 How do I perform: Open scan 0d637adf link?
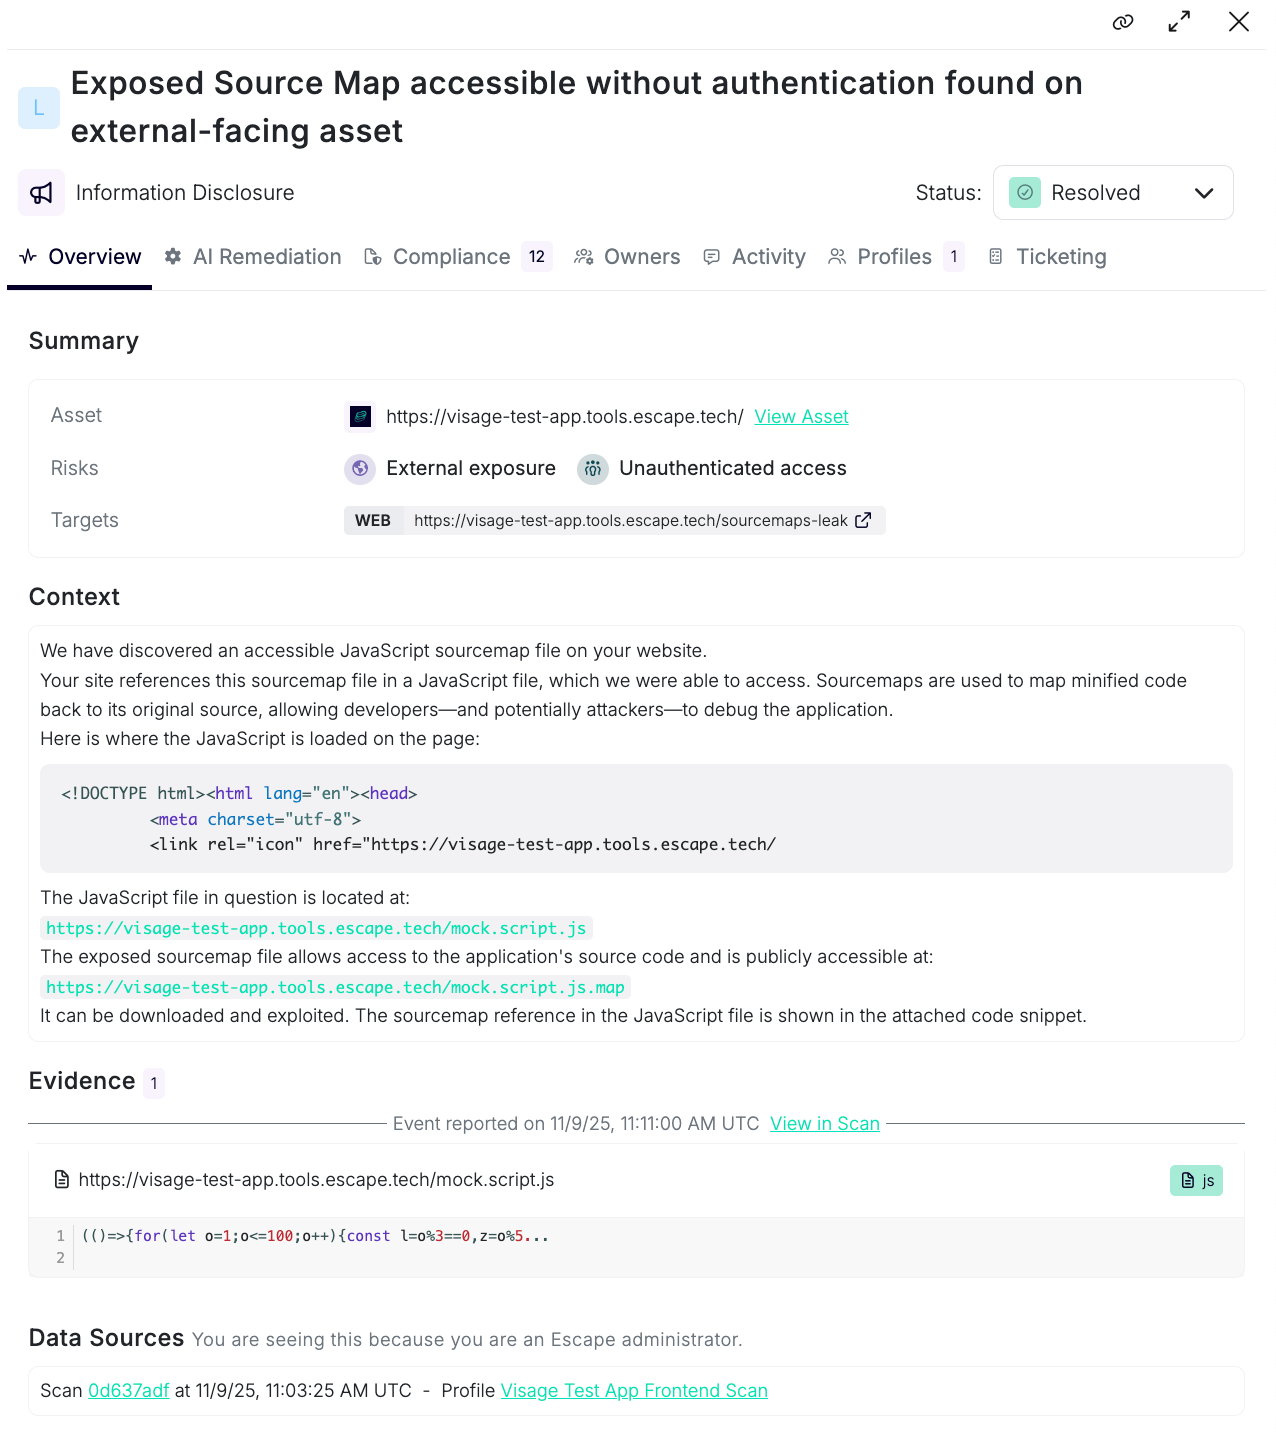click(x=129, y=1391)
